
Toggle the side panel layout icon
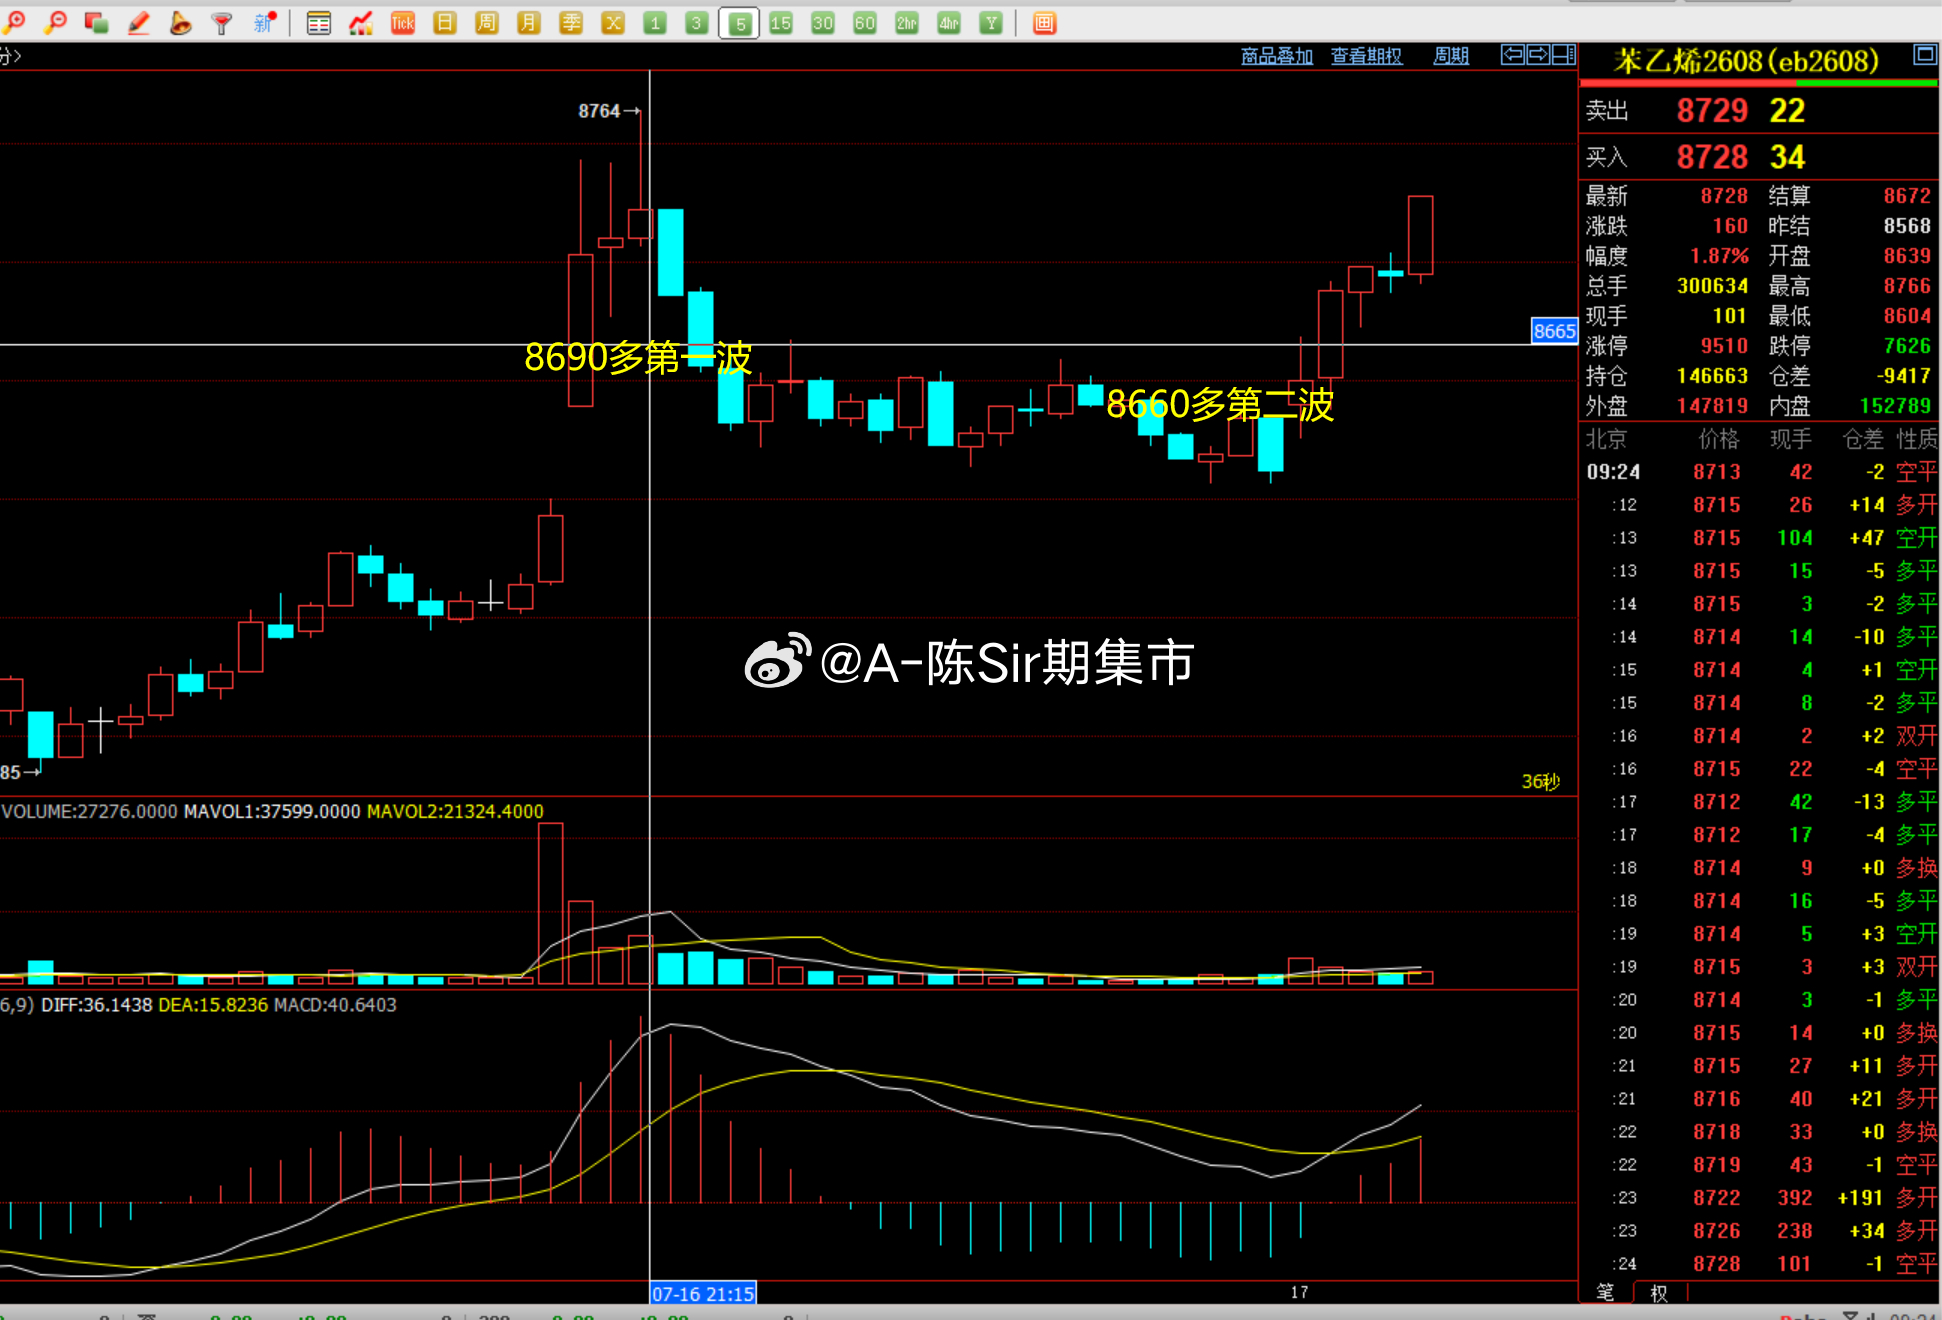(1564, 55)
